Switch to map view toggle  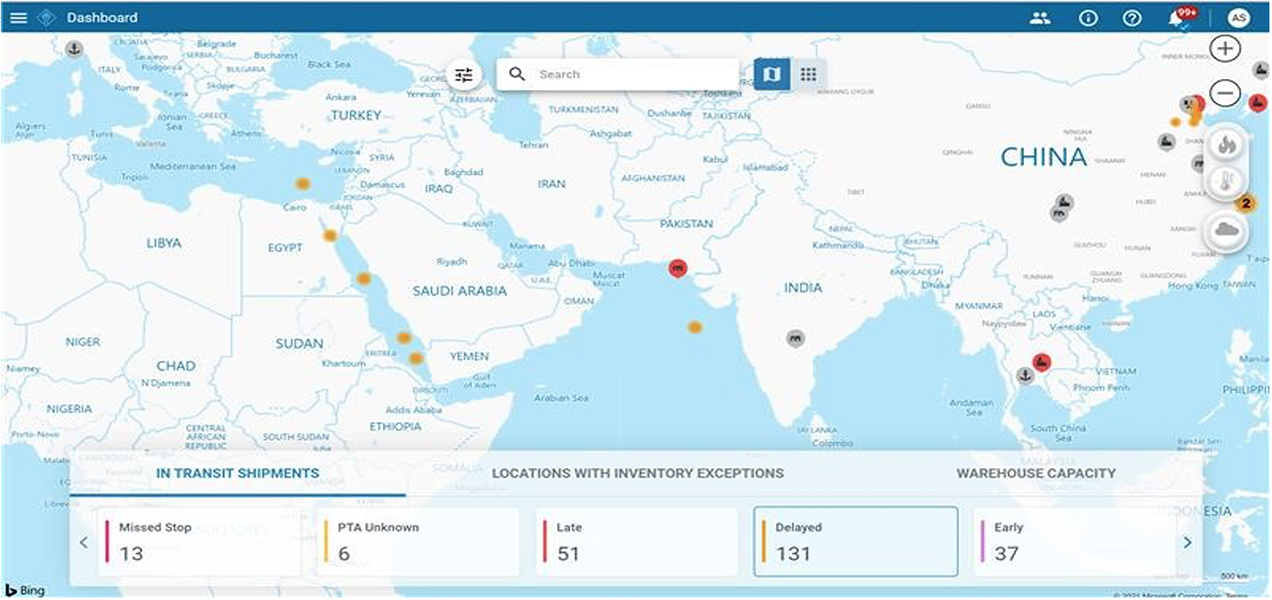pos(771,75)
